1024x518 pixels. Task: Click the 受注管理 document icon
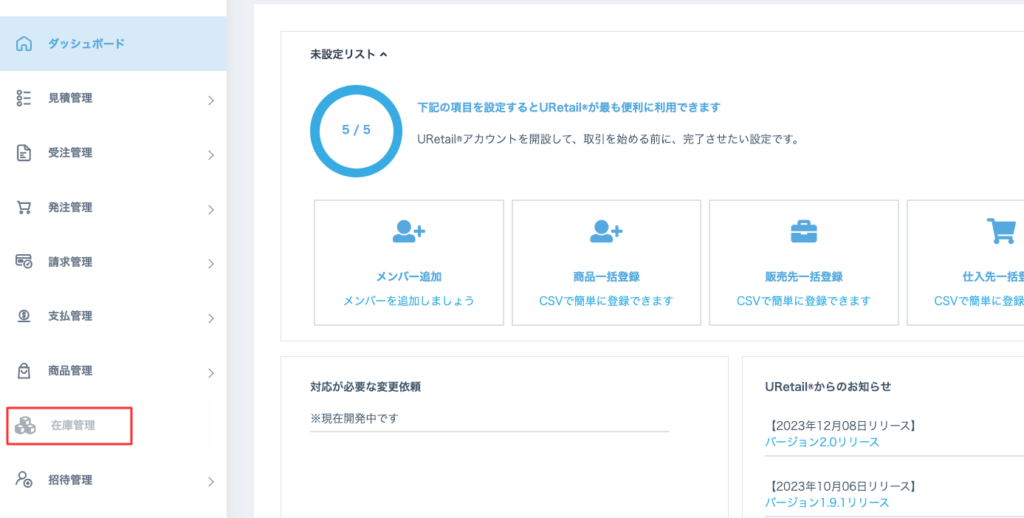pos(25,153)
